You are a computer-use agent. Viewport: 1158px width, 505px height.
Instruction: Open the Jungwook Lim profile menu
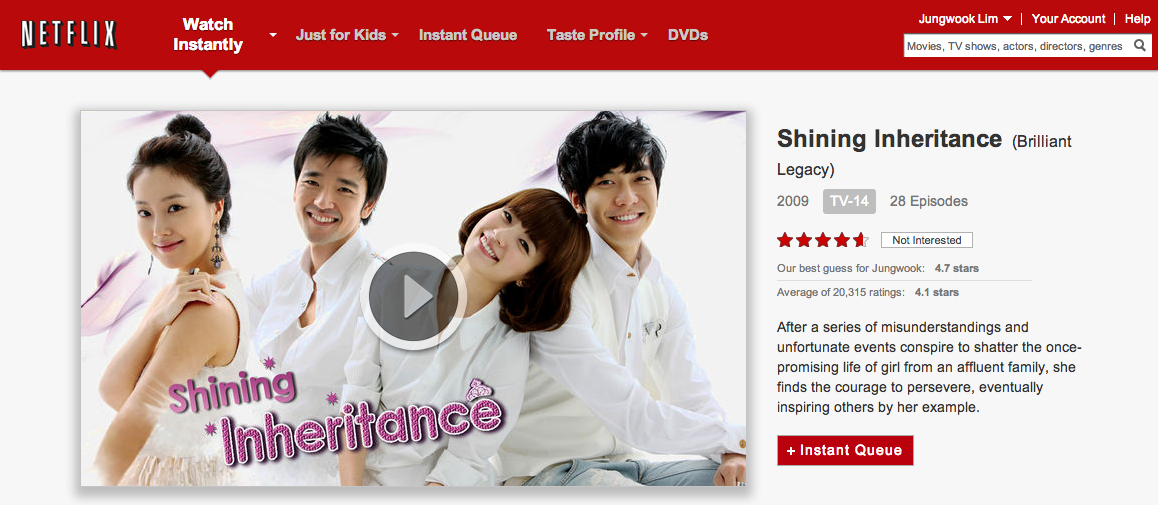tap(965, 19)
